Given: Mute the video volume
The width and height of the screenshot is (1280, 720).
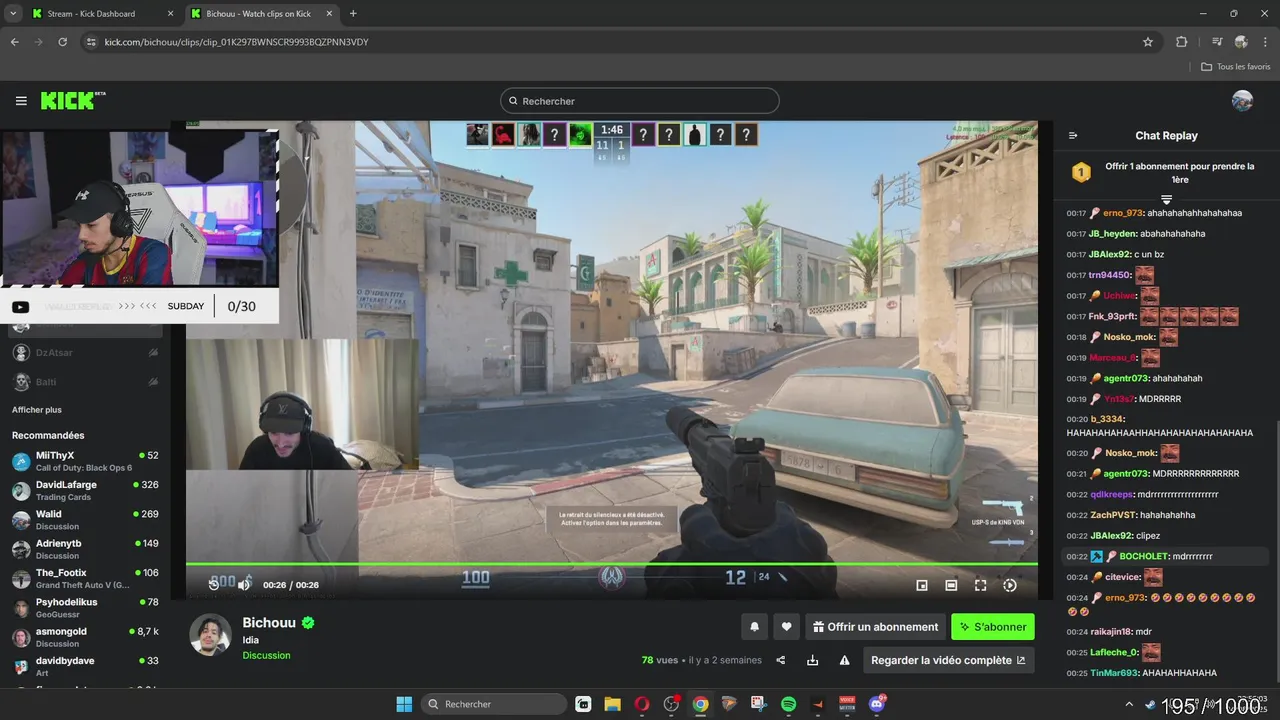Looking at the screenshot, I should (x=243, y=584).
